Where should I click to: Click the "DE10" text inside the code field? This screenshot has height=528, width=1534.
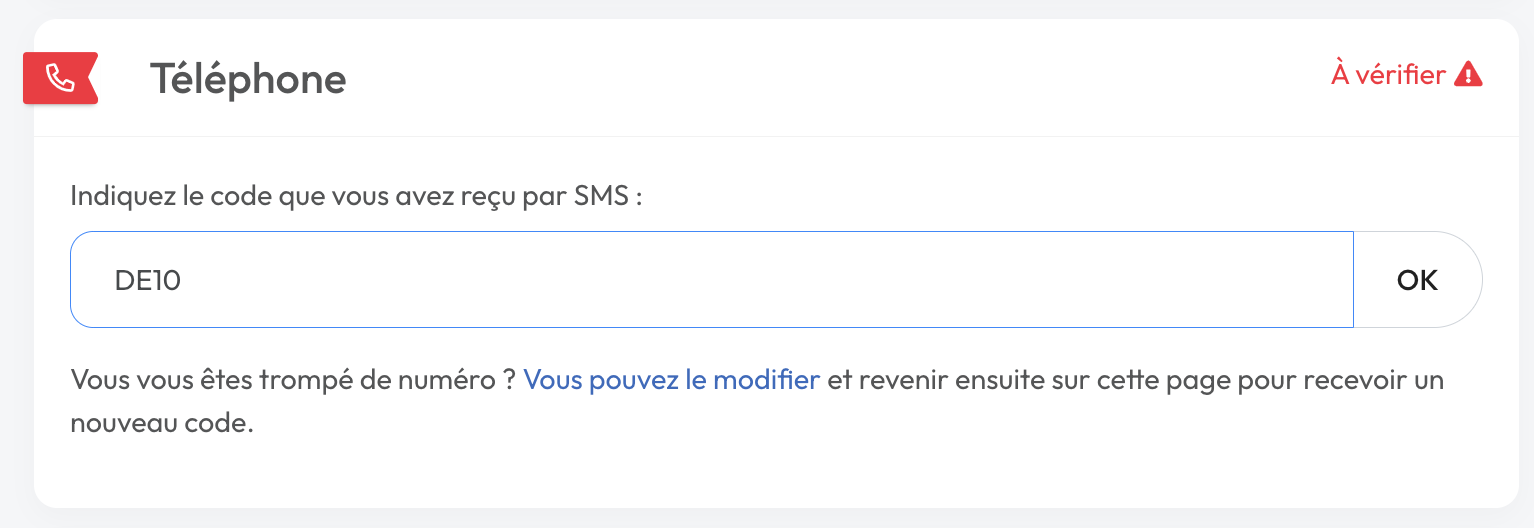tap(147, 280)
